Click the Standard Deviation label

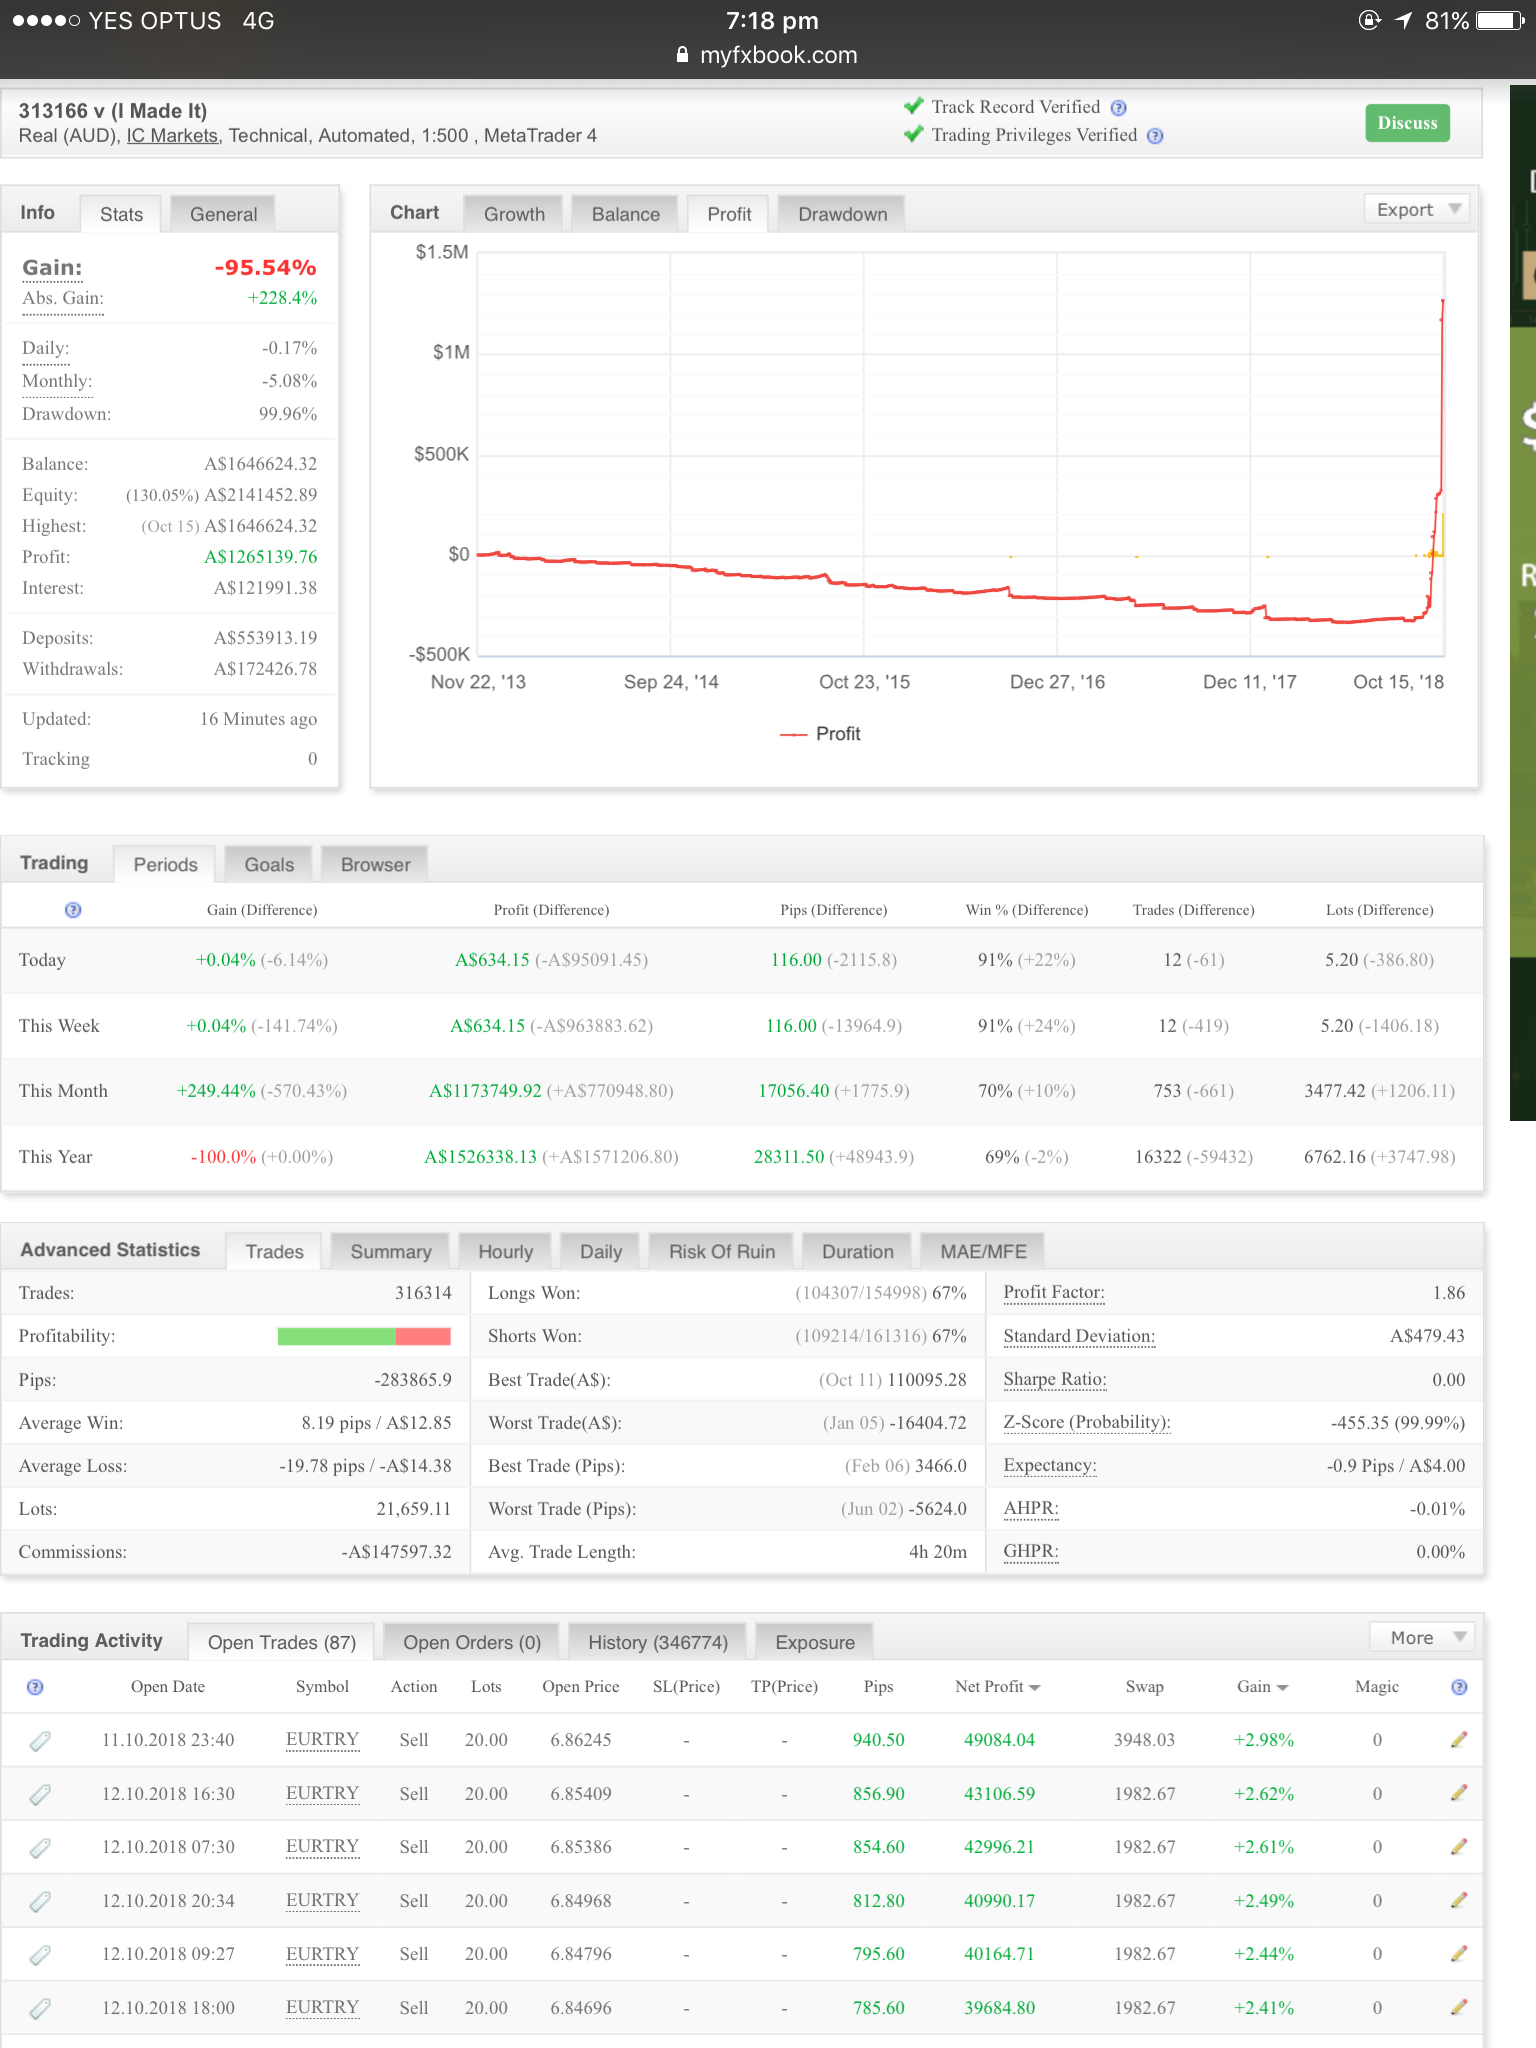click(1078, 1336)
